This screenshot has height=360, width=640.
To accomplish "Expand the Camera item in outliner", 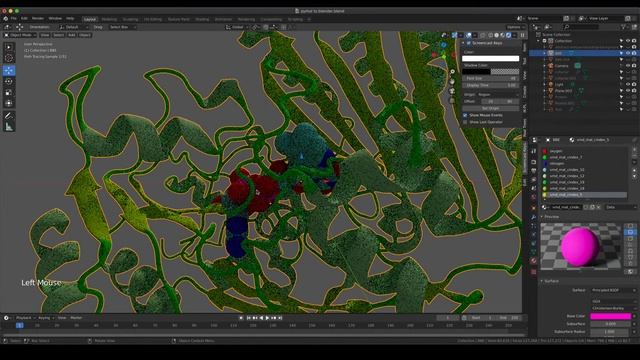I will tap(544, 65).
